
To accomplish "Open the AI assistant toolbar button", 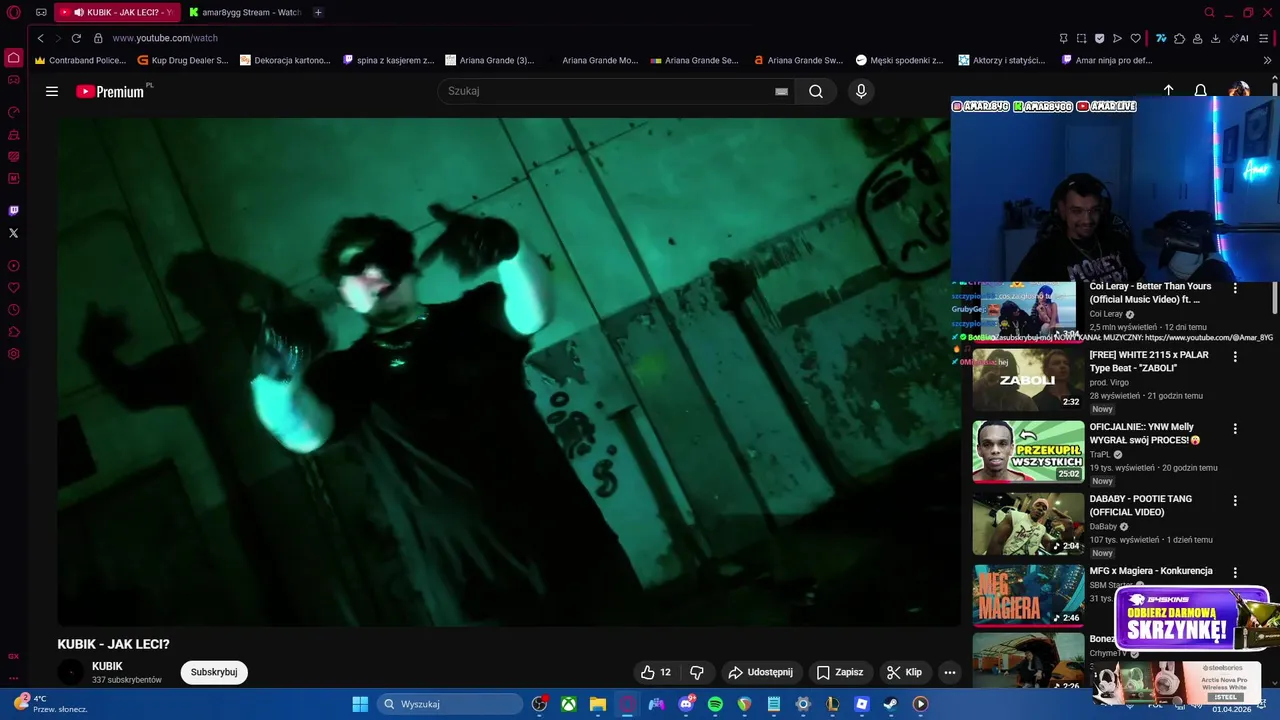I will pos(1239,38).
